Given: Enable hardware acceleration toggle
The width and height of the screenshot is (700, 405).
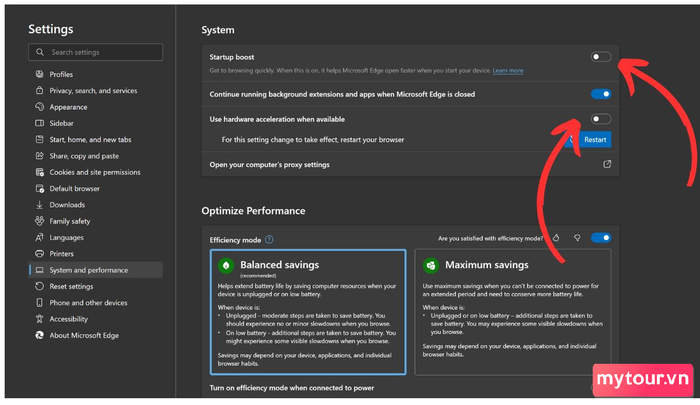Looking at the screenshot, I should click(x=600, y=119).
